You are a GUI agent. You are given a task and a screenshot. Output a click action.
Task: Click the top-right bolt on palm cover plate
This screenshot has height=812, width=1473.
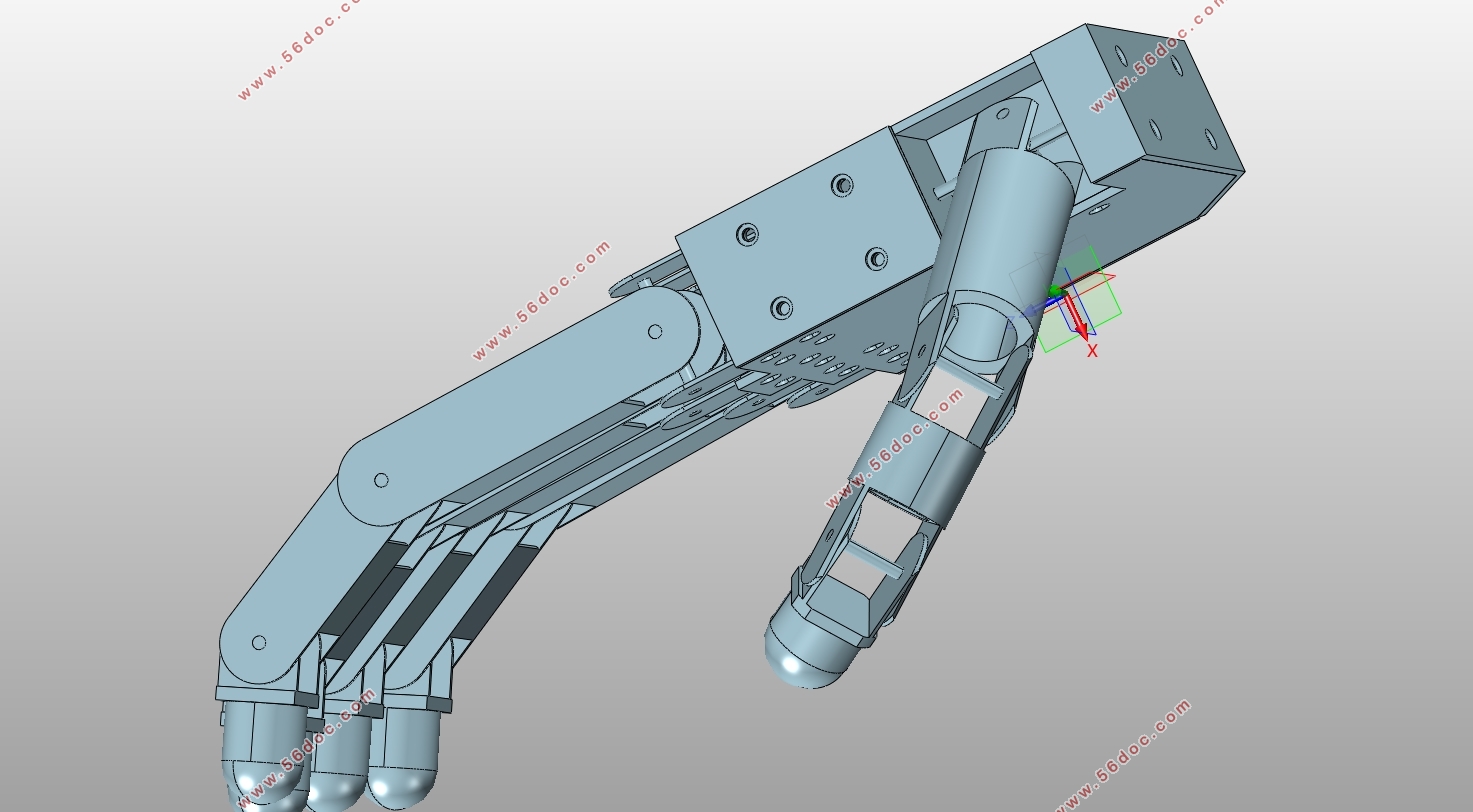842,185
